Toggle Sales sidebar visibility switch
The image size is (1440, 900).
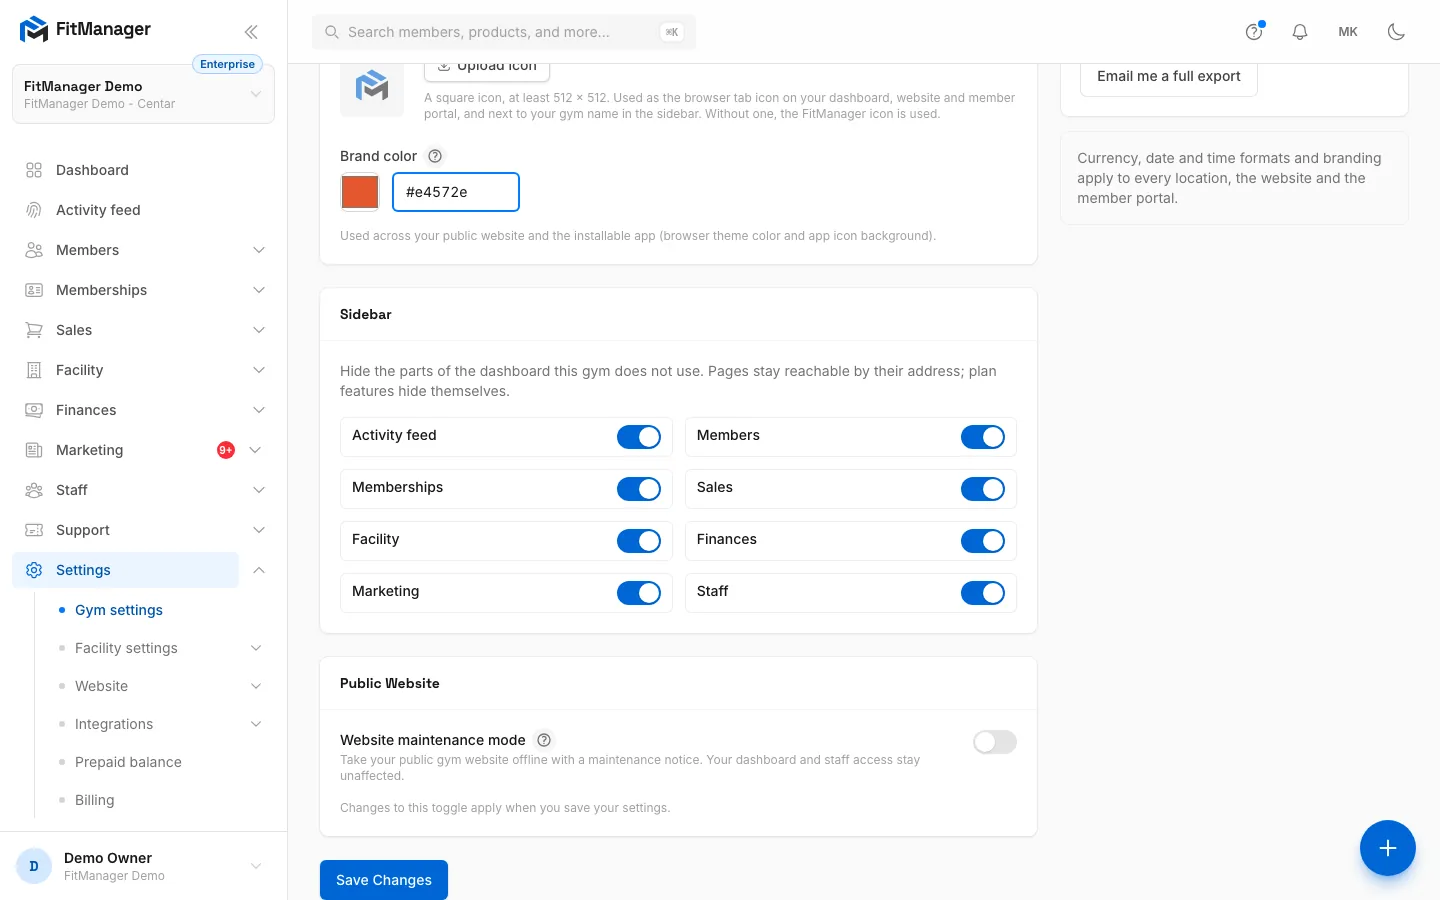click(983, 489)
